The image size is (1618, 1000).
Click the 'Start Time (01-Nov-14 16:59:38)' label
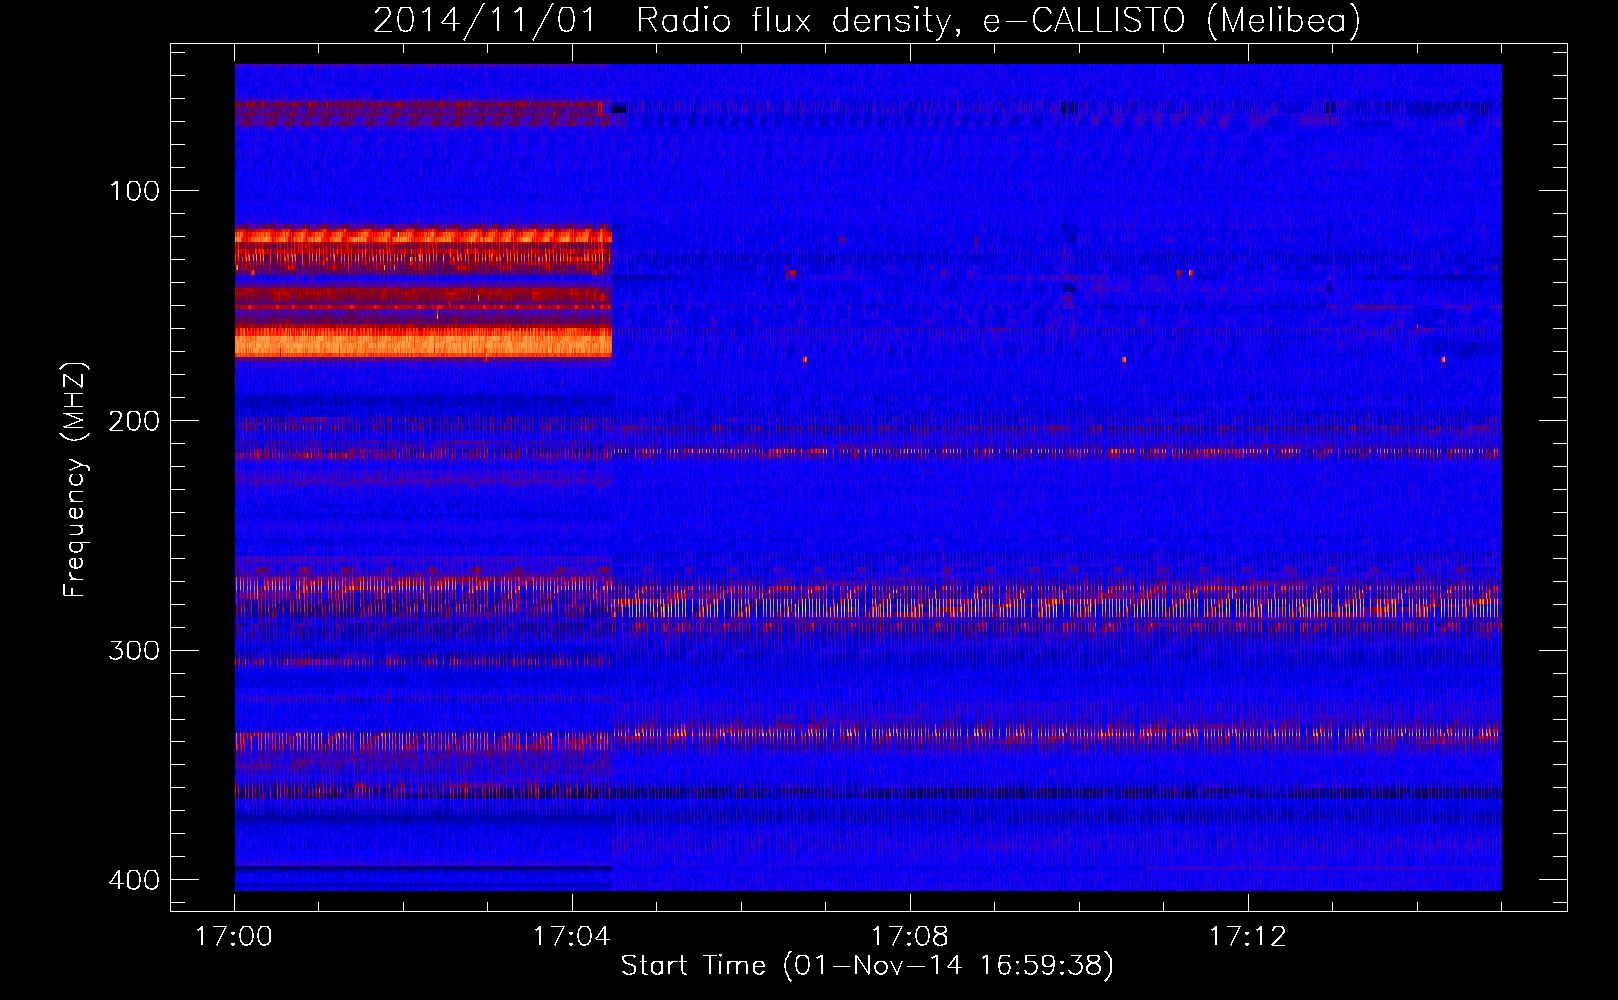[867, 966]
